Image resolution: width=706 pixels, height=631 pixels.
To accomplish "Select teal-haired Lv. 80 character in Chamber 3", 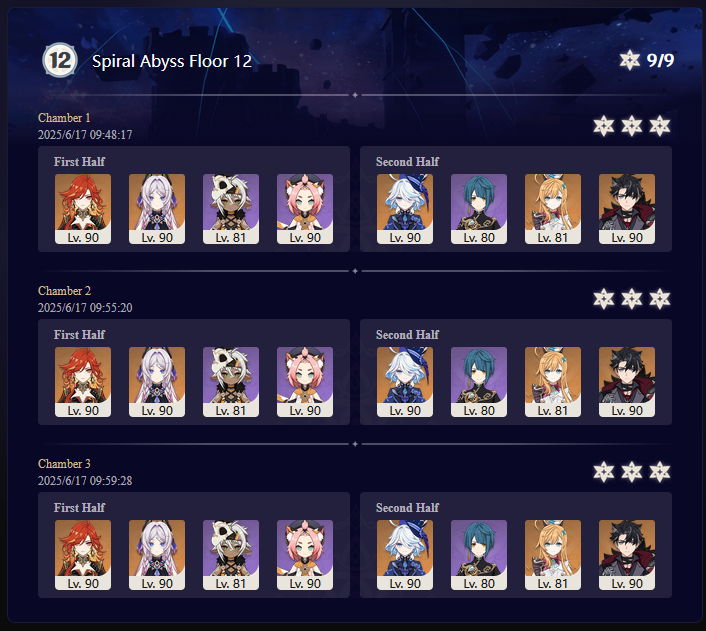I will (x=479, y=555).
